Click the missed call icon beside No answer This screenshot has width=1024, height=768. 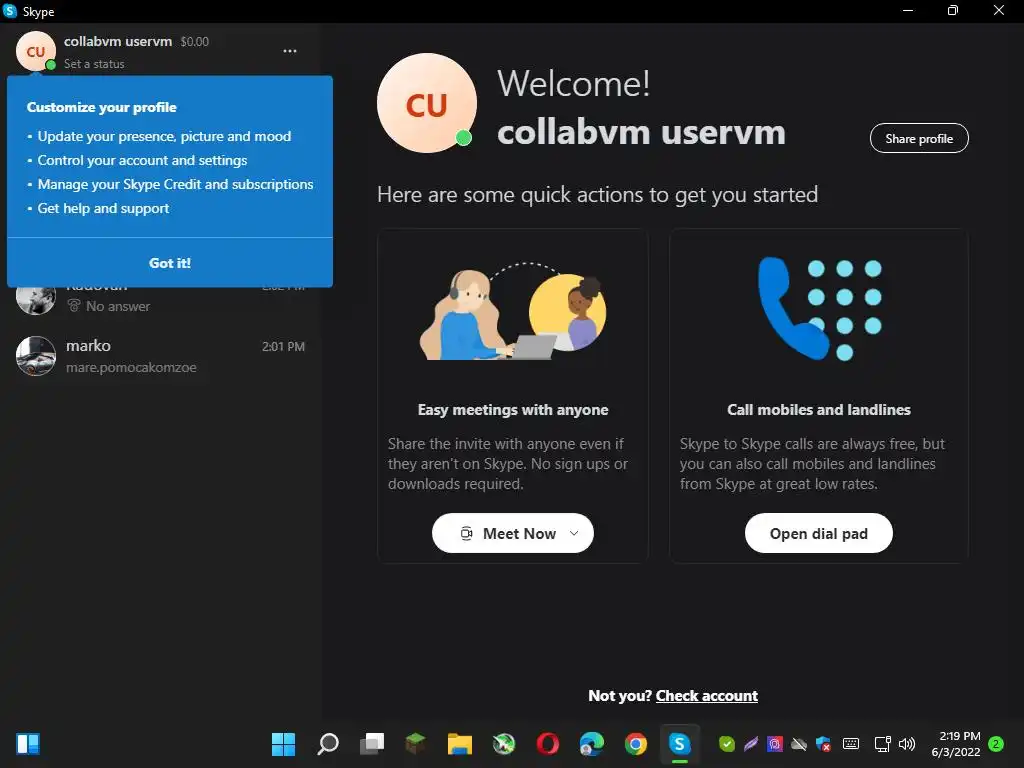pos(74,306)
